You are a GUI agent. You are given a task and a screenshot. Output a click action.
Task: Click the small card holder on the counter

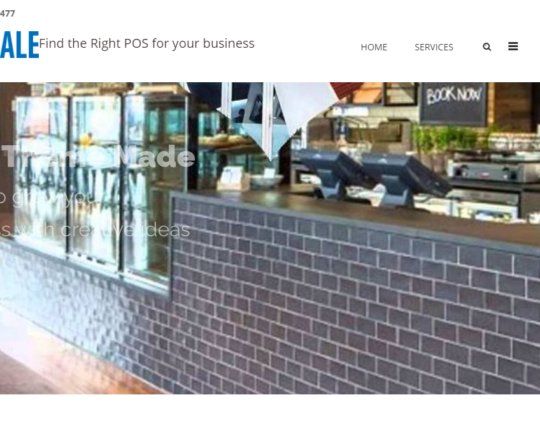pyautogui.click(x=233, y=178)
